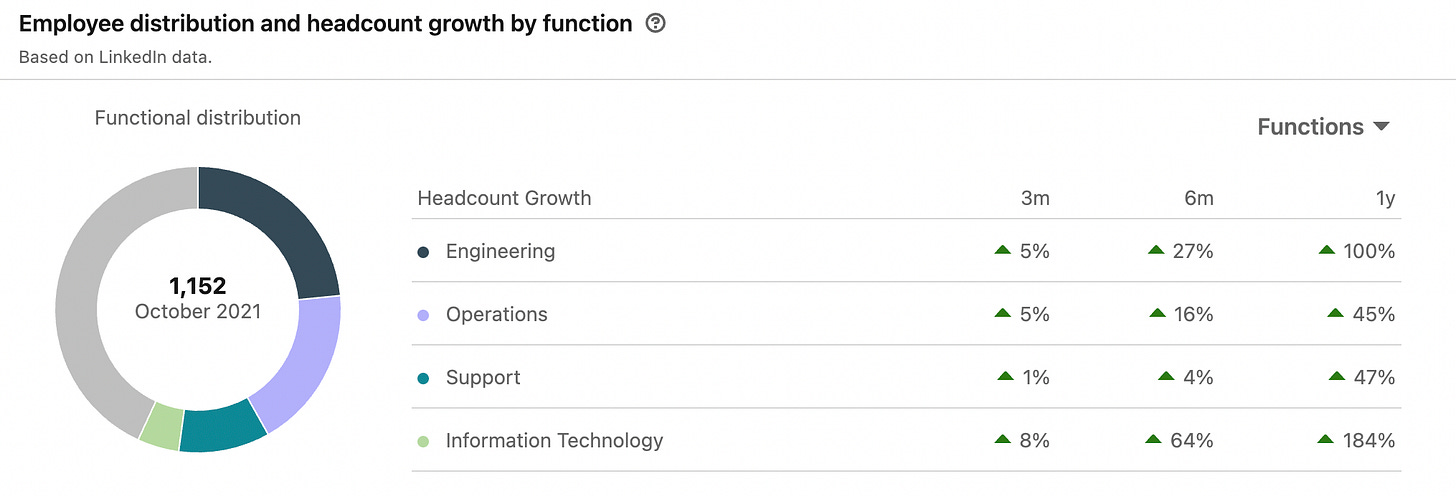Viewport: 1456px width, 496px height.
Task: Click the green arrow beside 184% growth
Action: (1327, 439)
